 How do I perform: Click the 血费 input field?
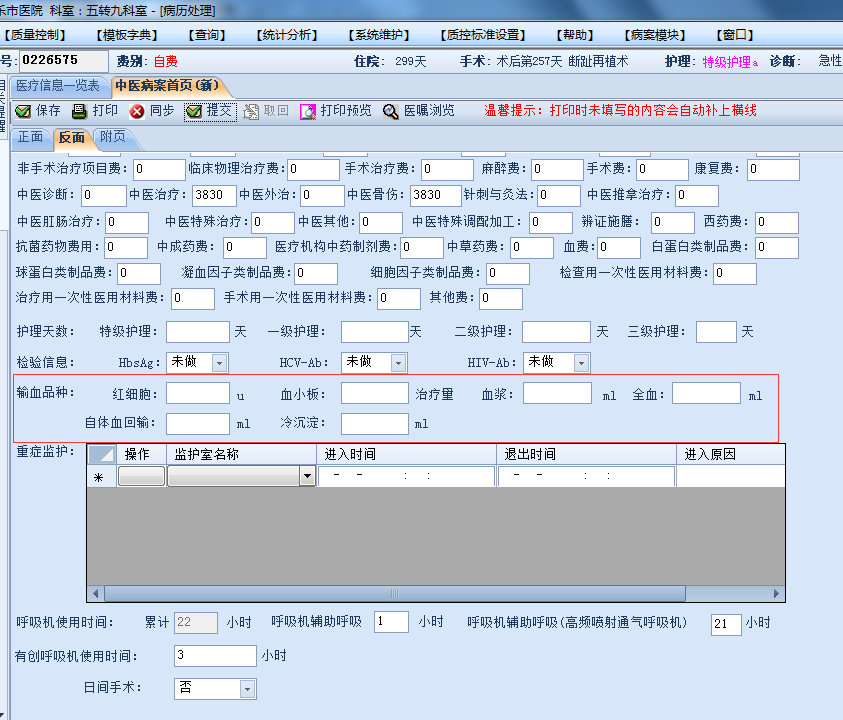coord(619,248)
